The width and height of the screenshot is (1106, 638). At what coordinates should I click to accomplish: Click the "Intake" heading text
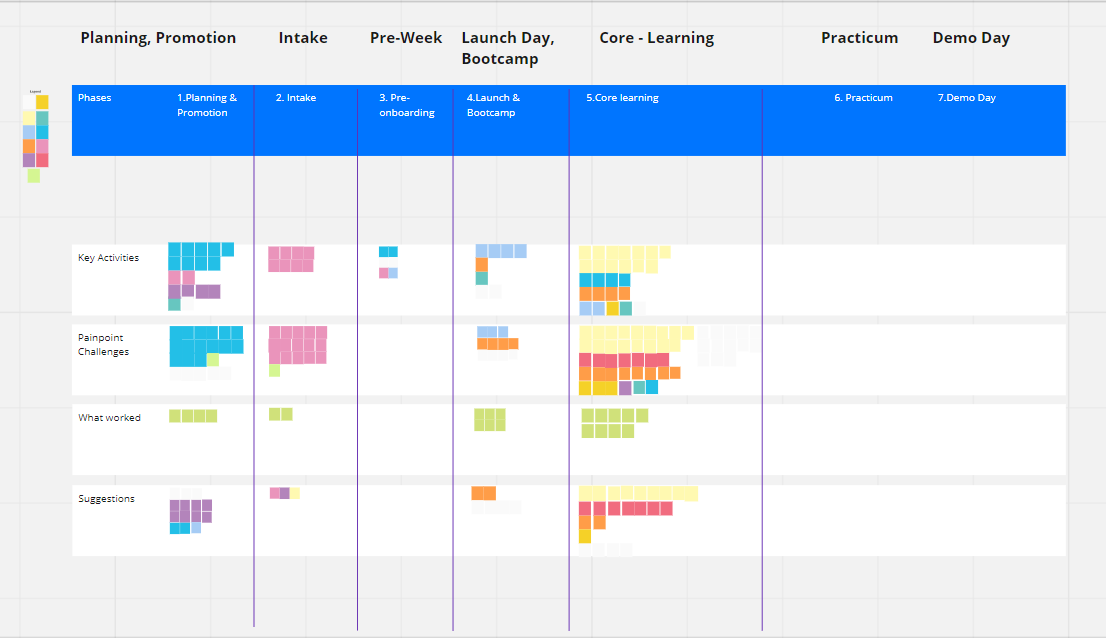pos(303,38)
